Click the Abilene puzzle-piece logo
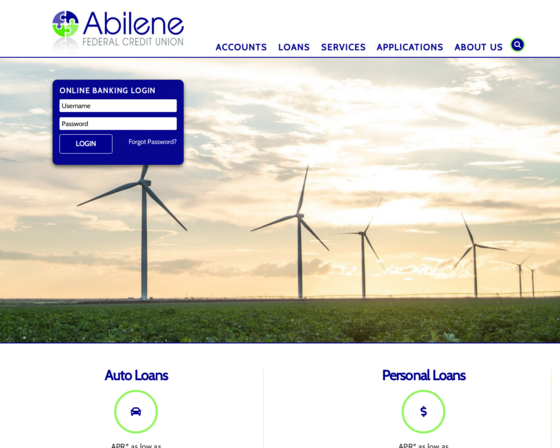The height and width of the screenshot is (448, 560). [65, 24]
